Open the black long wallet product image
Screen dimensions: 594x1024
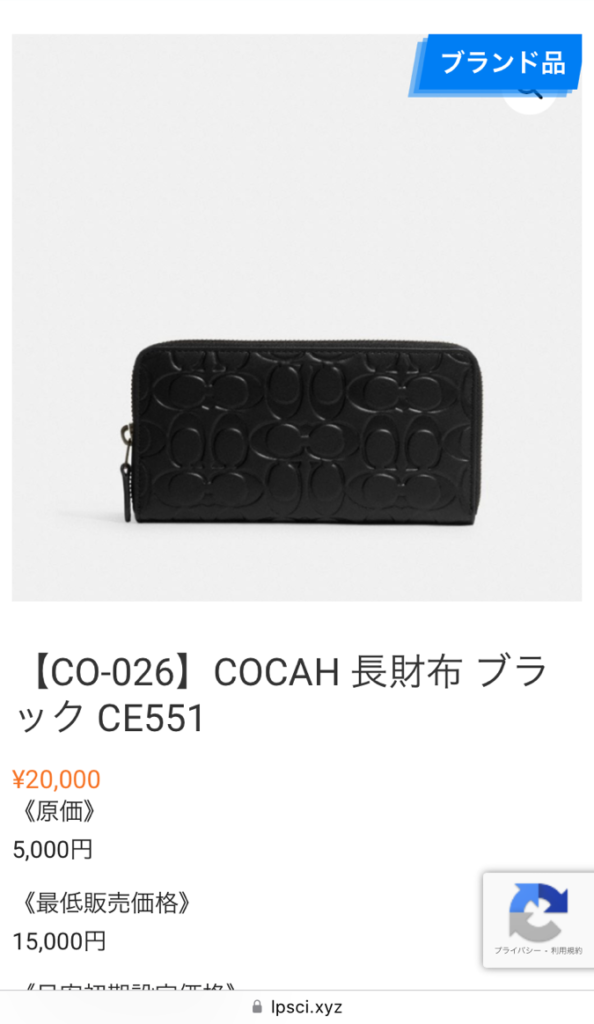click(297, 317)
